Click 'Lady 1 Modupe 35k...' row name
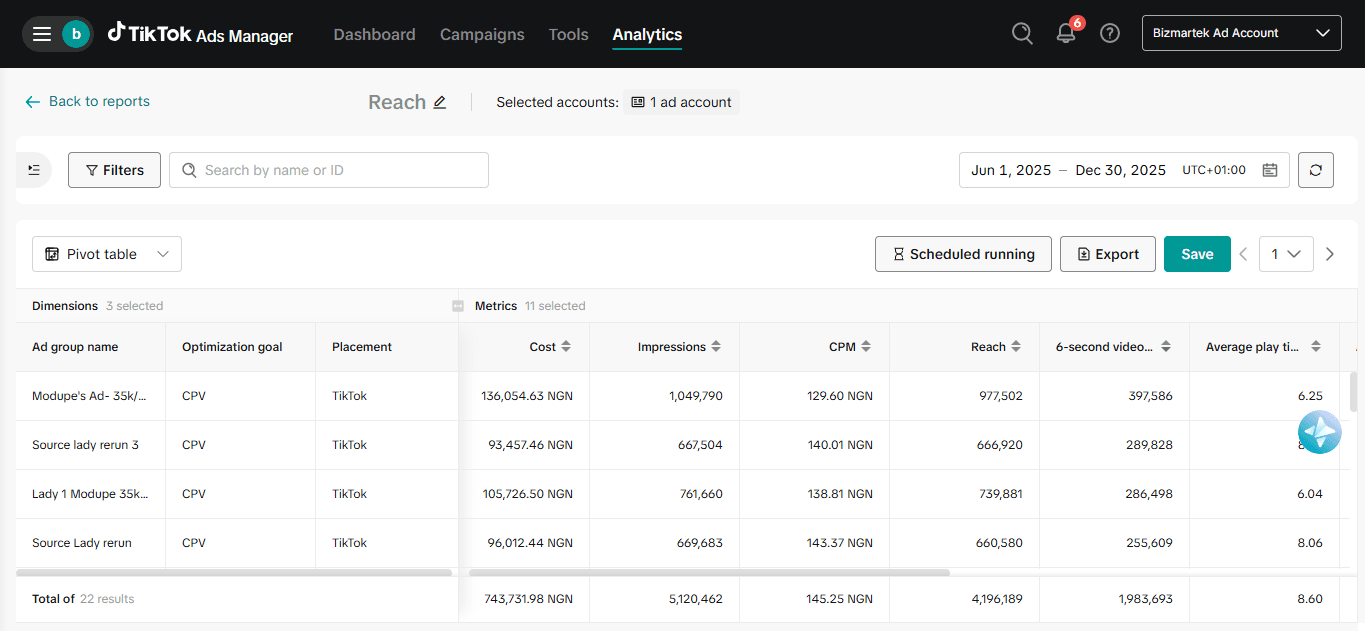 pyautogui.click(x=90, y=494)
